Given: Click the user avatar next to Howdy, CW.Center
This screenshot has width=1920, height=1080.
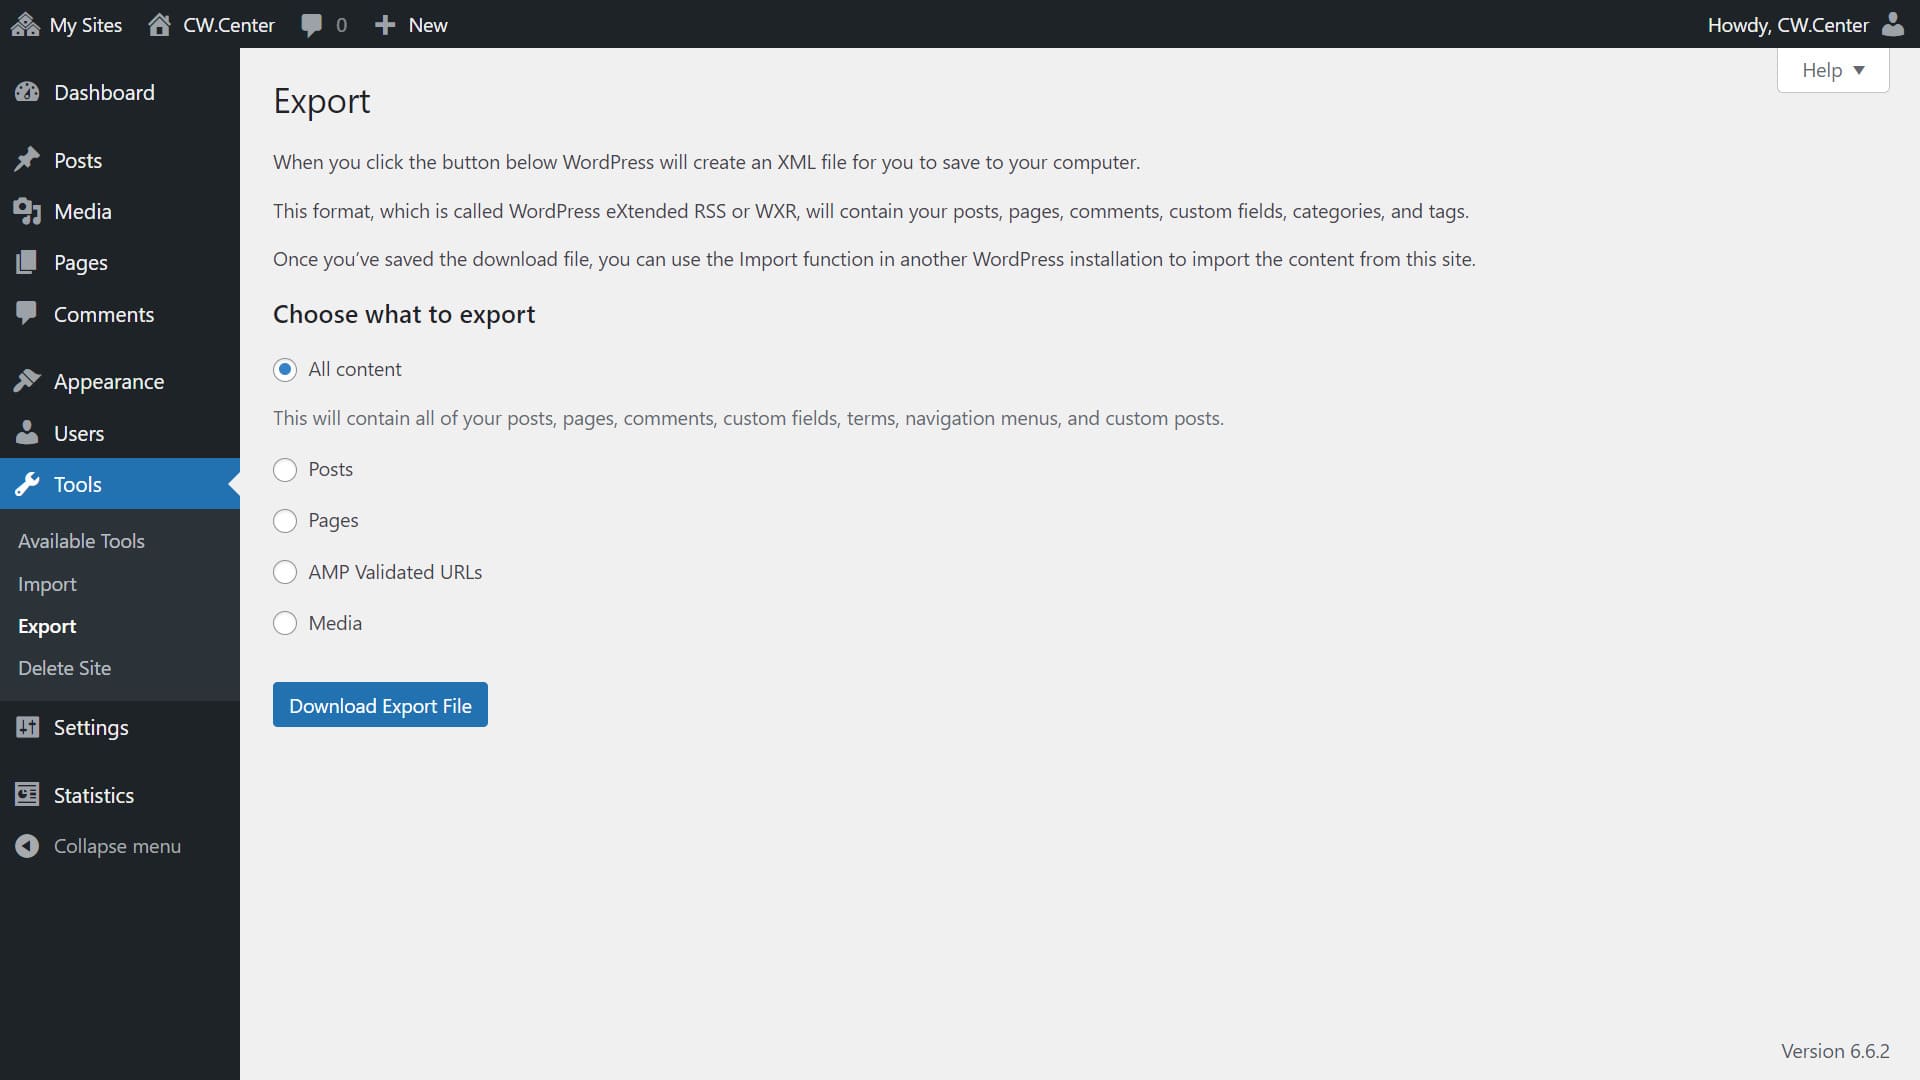Looking at the screenshot, I should click(x=1895, y=24).
